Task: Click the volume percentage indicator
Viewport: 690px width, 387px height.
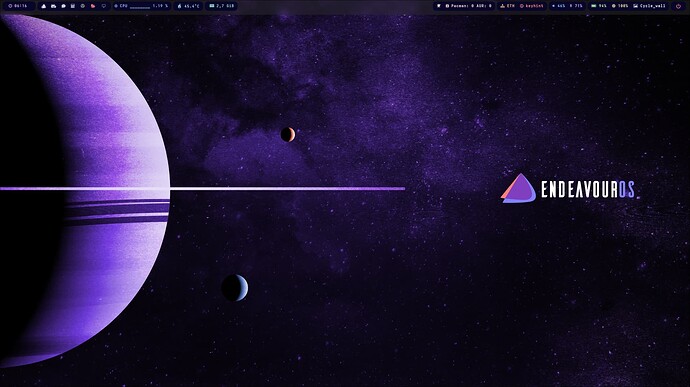Action: 558,6
